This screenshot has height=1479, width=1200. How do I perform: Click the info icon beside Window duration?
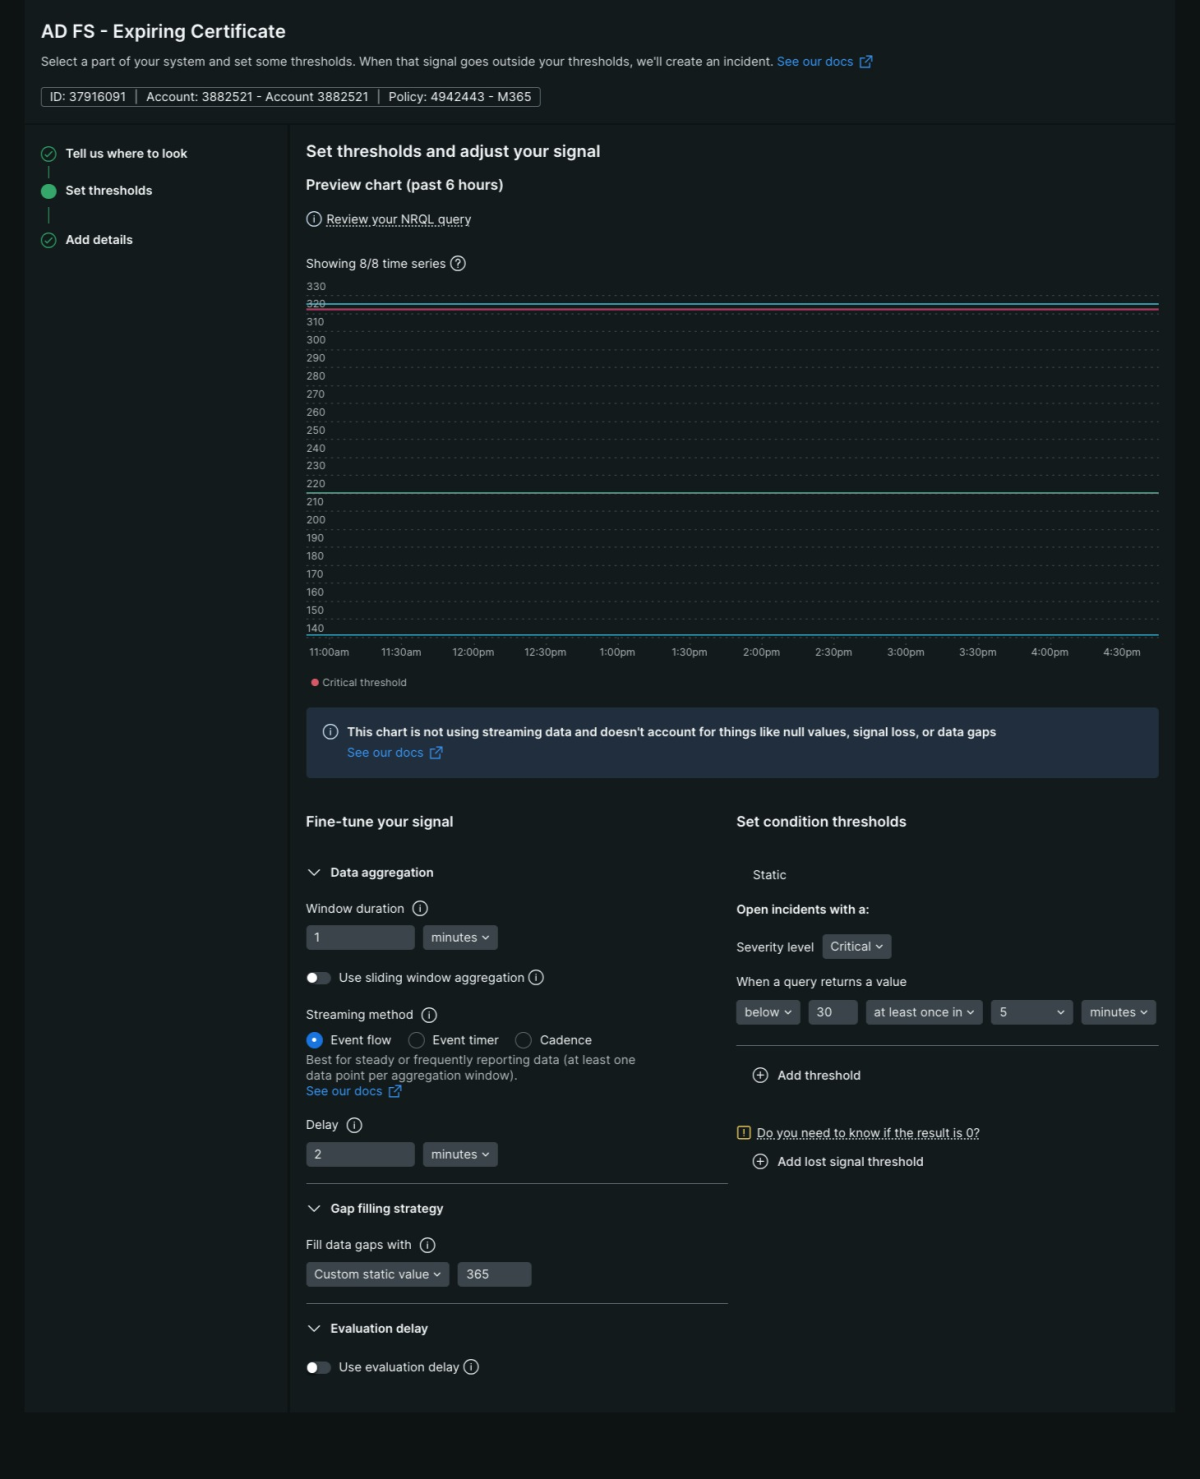(x=420, y=909)
